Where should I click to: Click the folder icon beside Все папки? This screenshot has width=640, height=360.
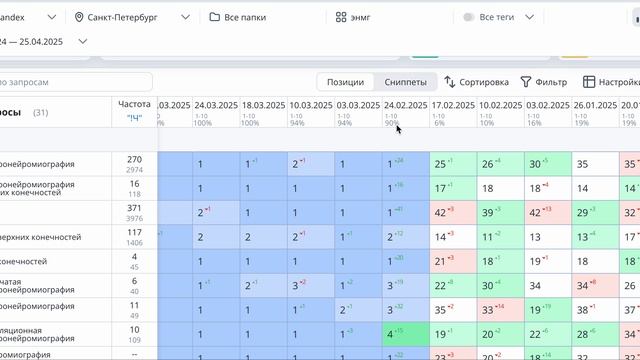(x=214, y=17)
